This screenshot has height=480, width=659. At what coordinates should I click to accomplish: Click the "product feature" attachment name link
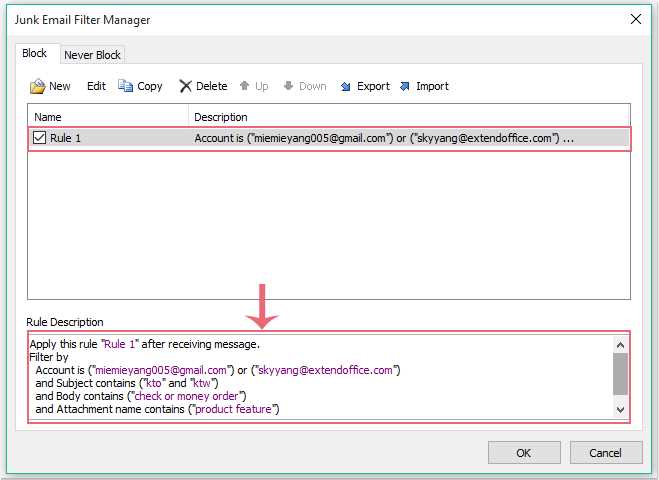tap(233, 409)
